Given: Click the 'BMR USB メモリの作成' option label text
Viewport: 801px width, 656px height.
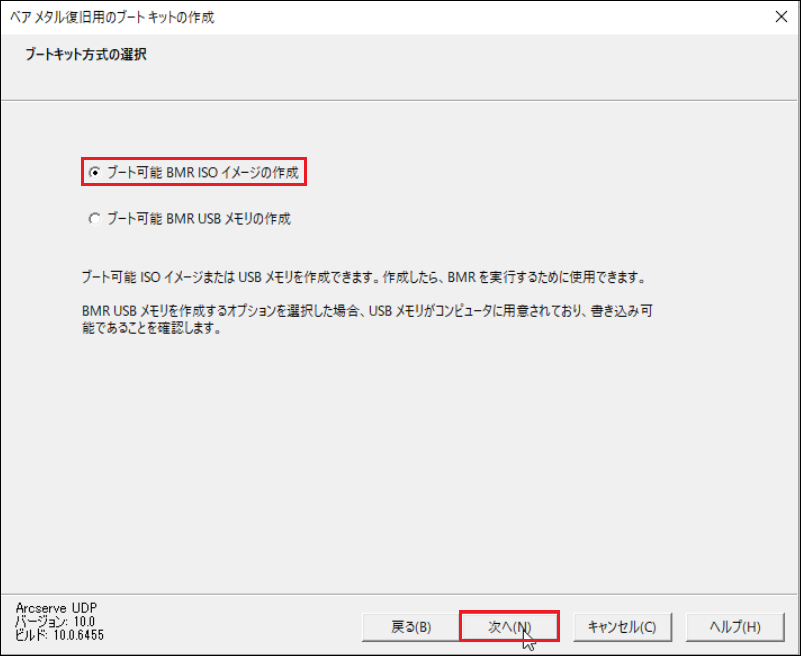Looking at the screenshot, I should click(x=199, y=219).
